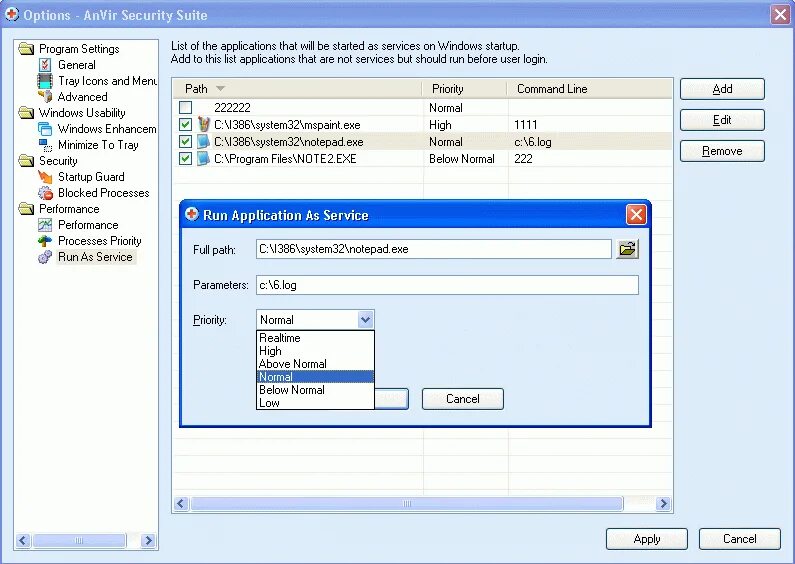The height and width of the screenshot is (564, 795).
Task: Click the tree panel scrollbar right arrow
Action: coord(148,541)
